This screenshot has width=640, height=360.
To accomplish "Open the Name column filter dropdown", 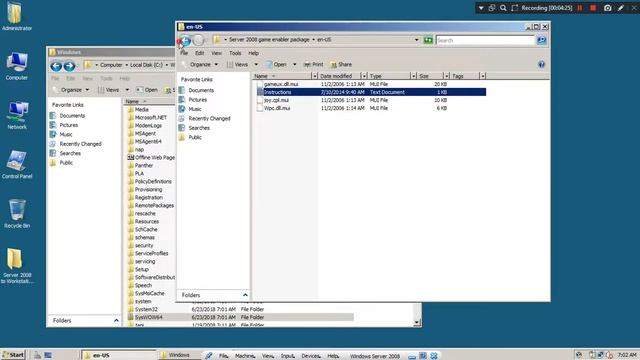I will [x=314, y=76].
